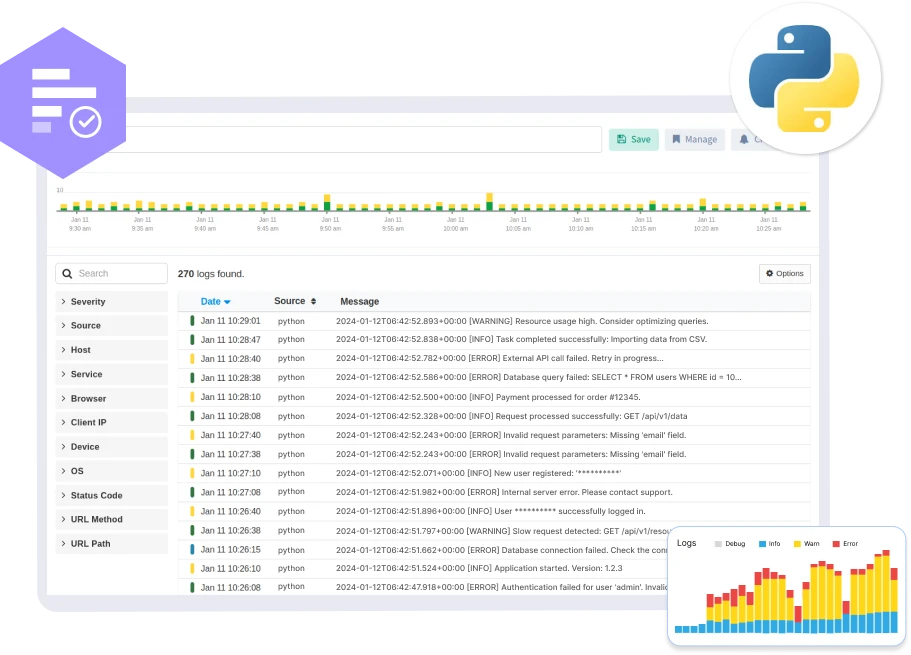
Task: Open log row Jan 11 10:28:38
Action: 494,378
